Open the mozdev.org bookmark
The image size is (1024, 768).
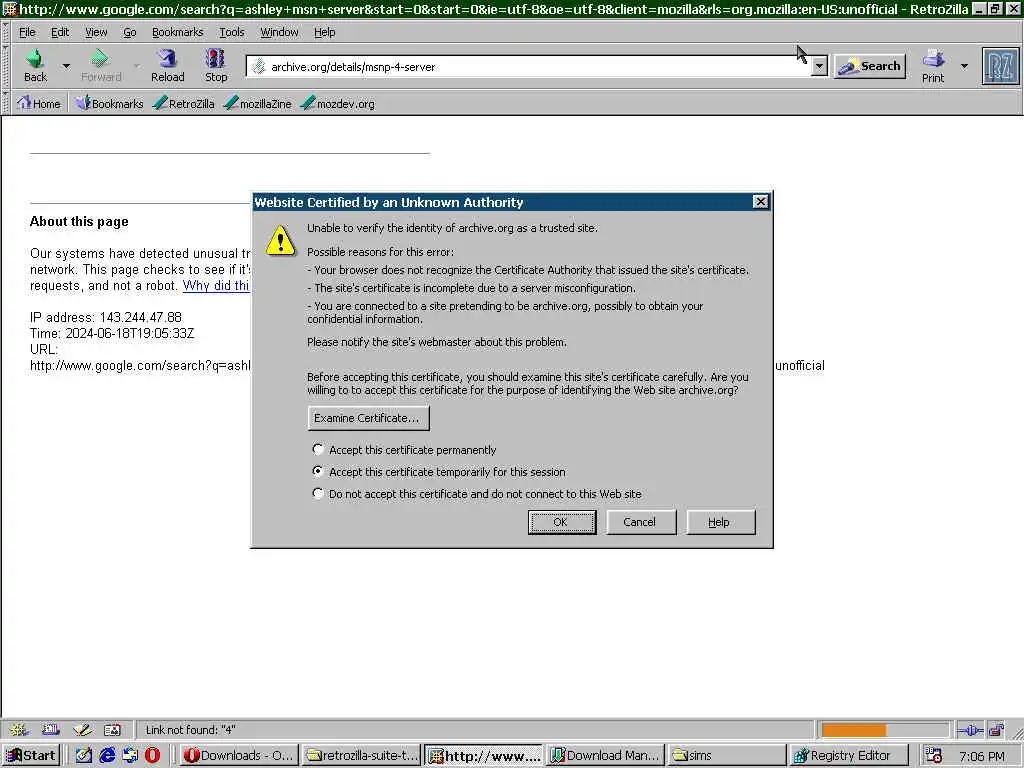pyautogui.click(x=338, y=103)
